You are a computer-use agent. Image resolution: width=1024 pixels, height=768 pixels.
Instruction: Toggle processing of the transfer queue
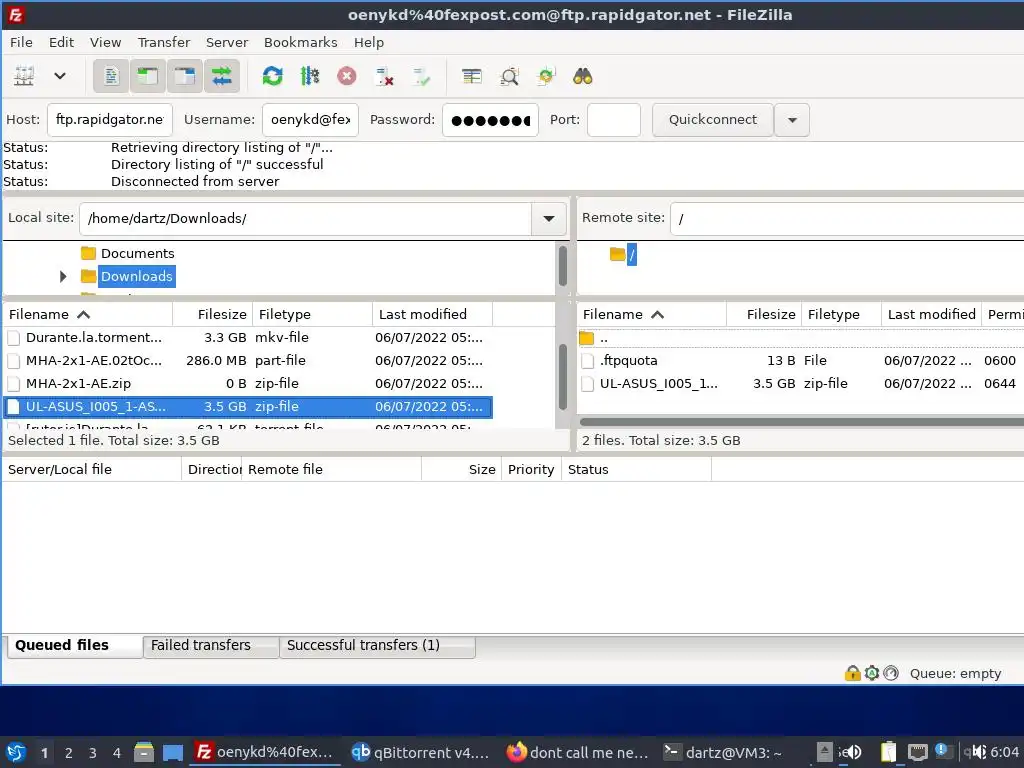[310, 76]
